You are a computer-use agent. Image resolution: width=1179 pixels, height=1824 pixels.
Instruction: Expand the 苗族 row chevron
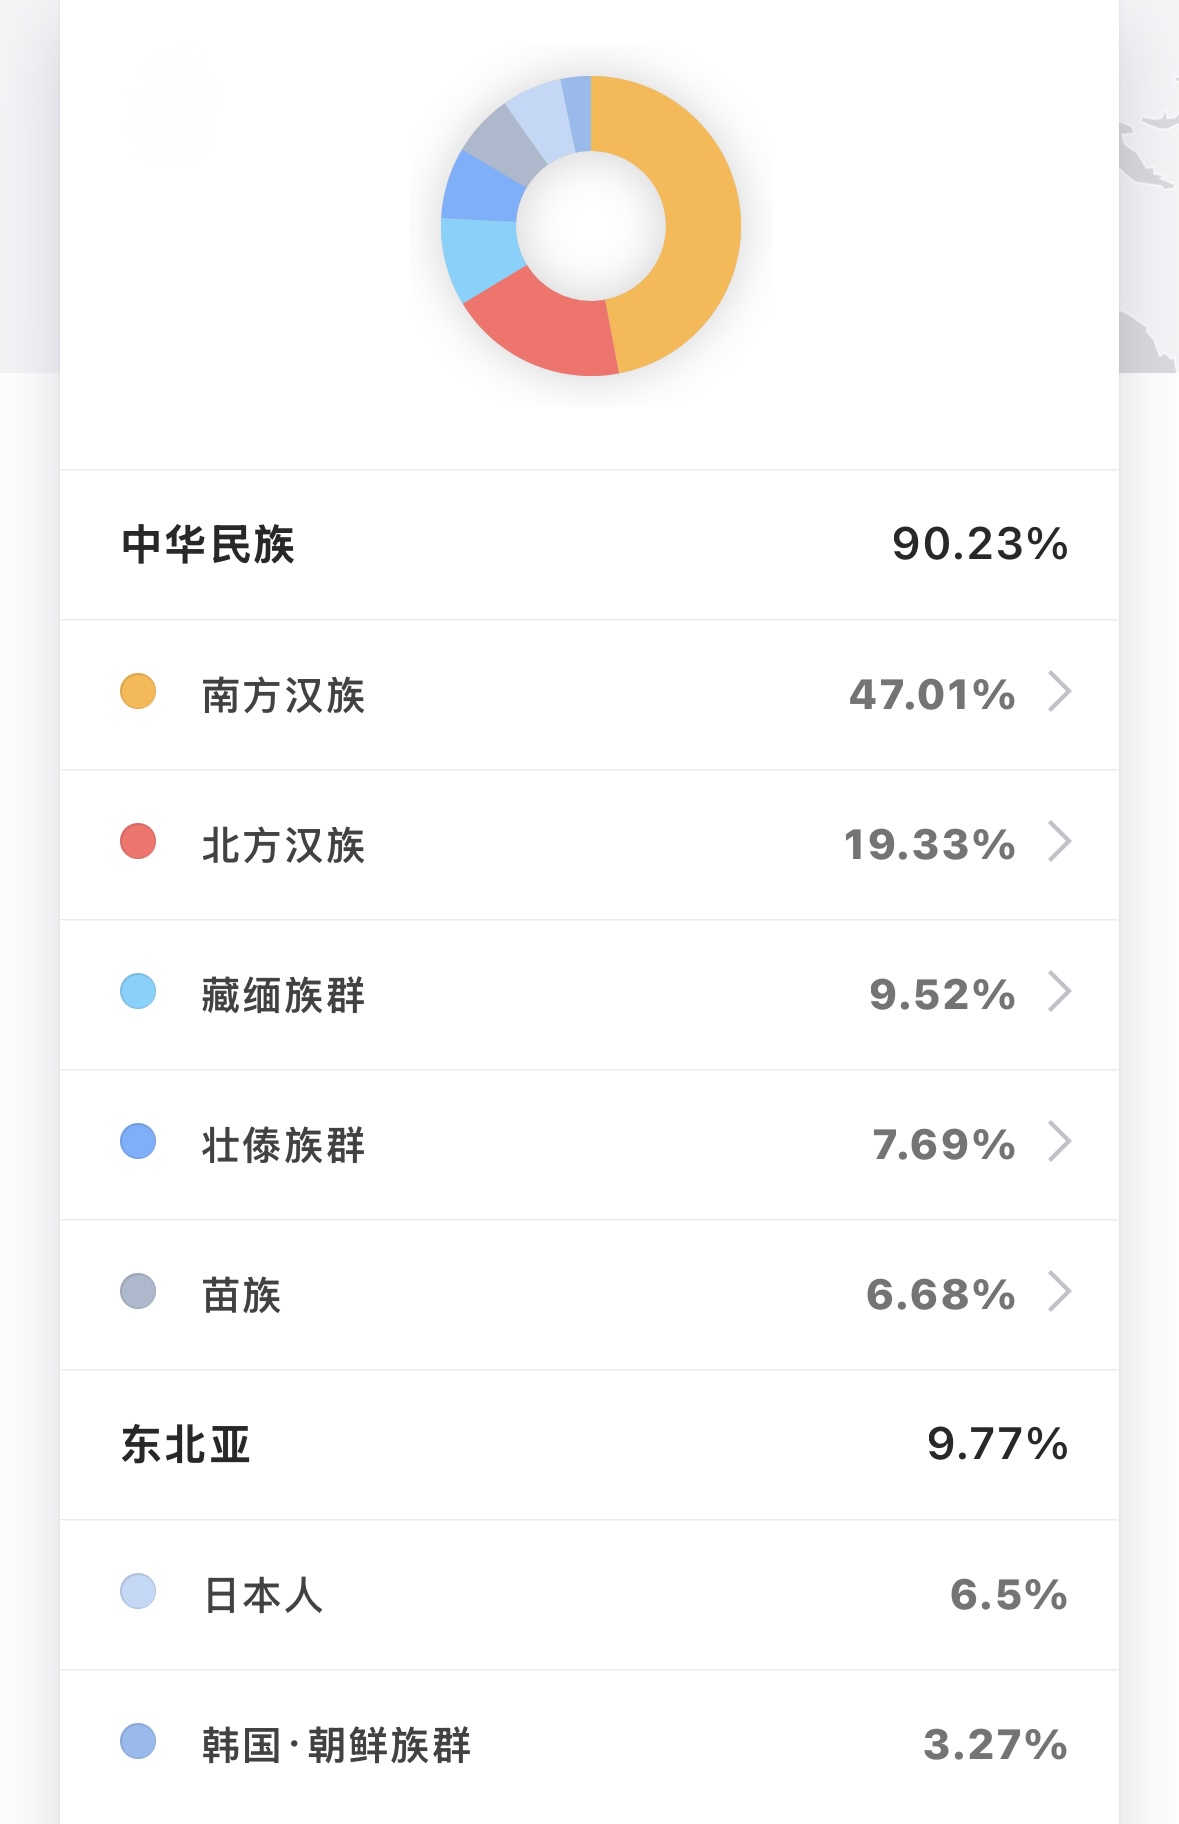1059,1292
